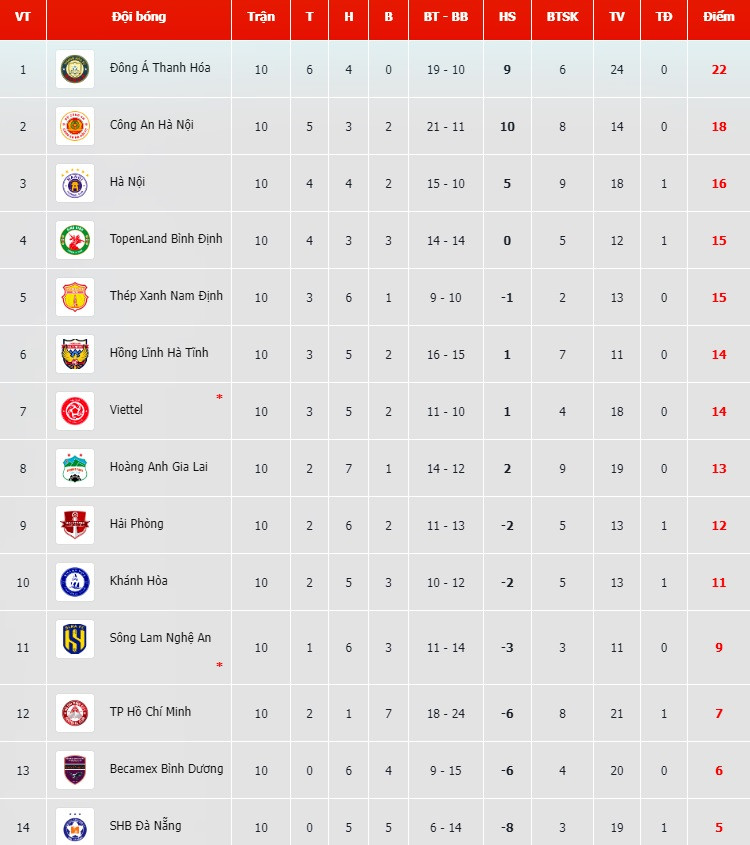Click the Hải Phòng club logo

pos(75,525)
